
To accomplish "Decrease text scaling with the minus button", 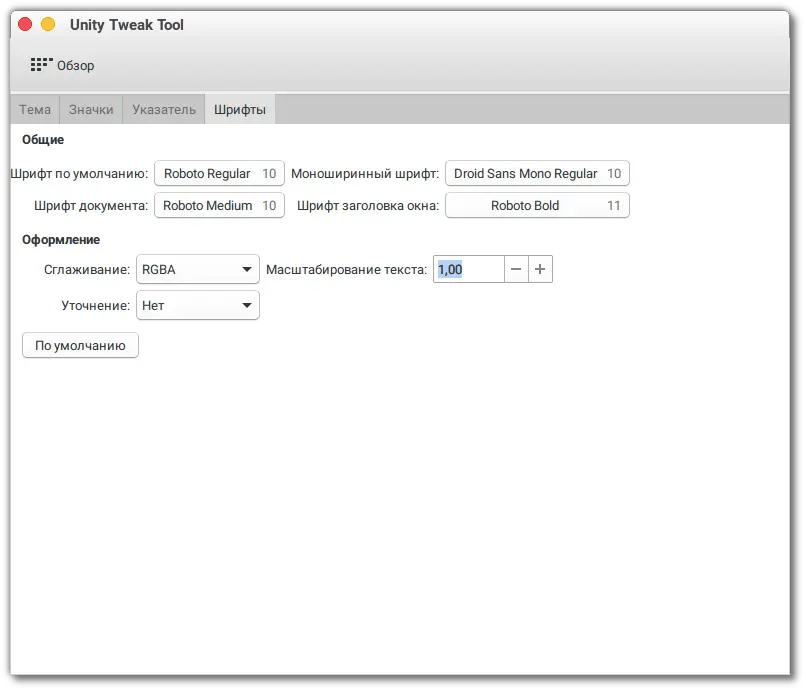I will click(x=516, y=269).
